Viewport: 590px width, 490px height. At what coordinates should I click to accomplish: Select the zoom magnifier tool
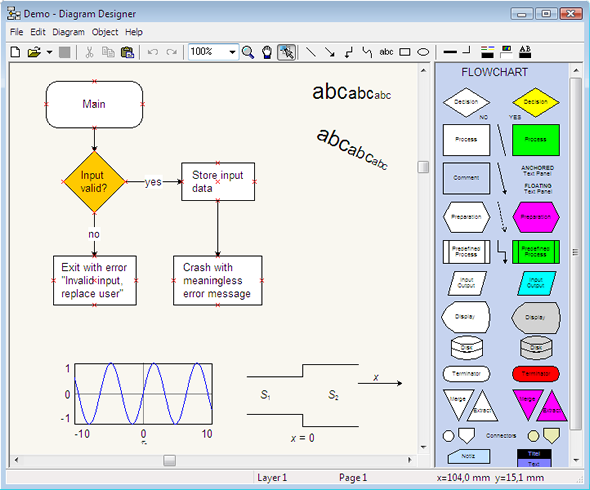tap(248, 52)
